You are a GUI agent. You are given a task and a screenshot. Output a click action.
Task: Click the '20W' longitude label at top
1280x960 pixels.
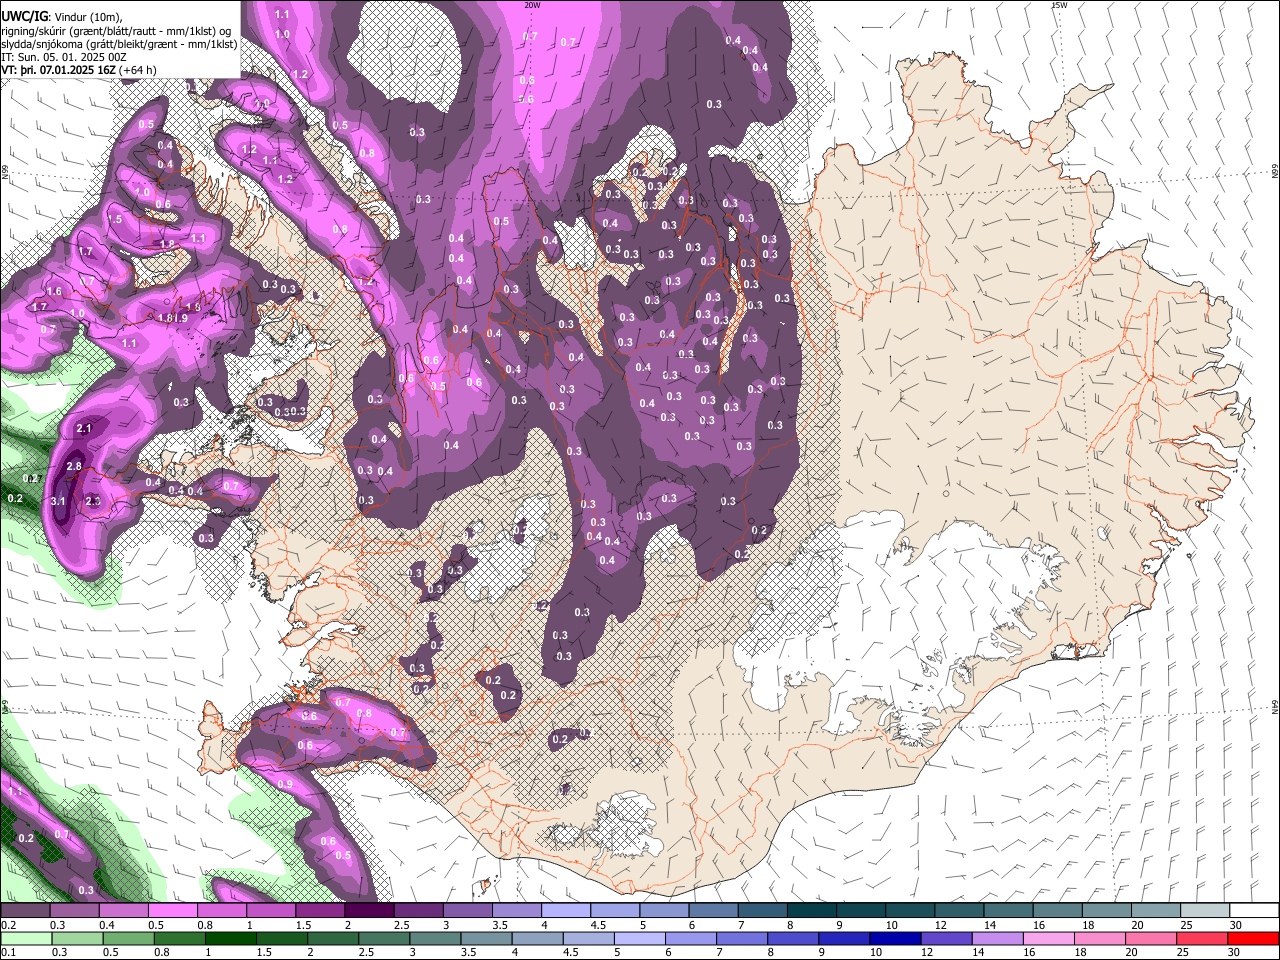[533, 5]
